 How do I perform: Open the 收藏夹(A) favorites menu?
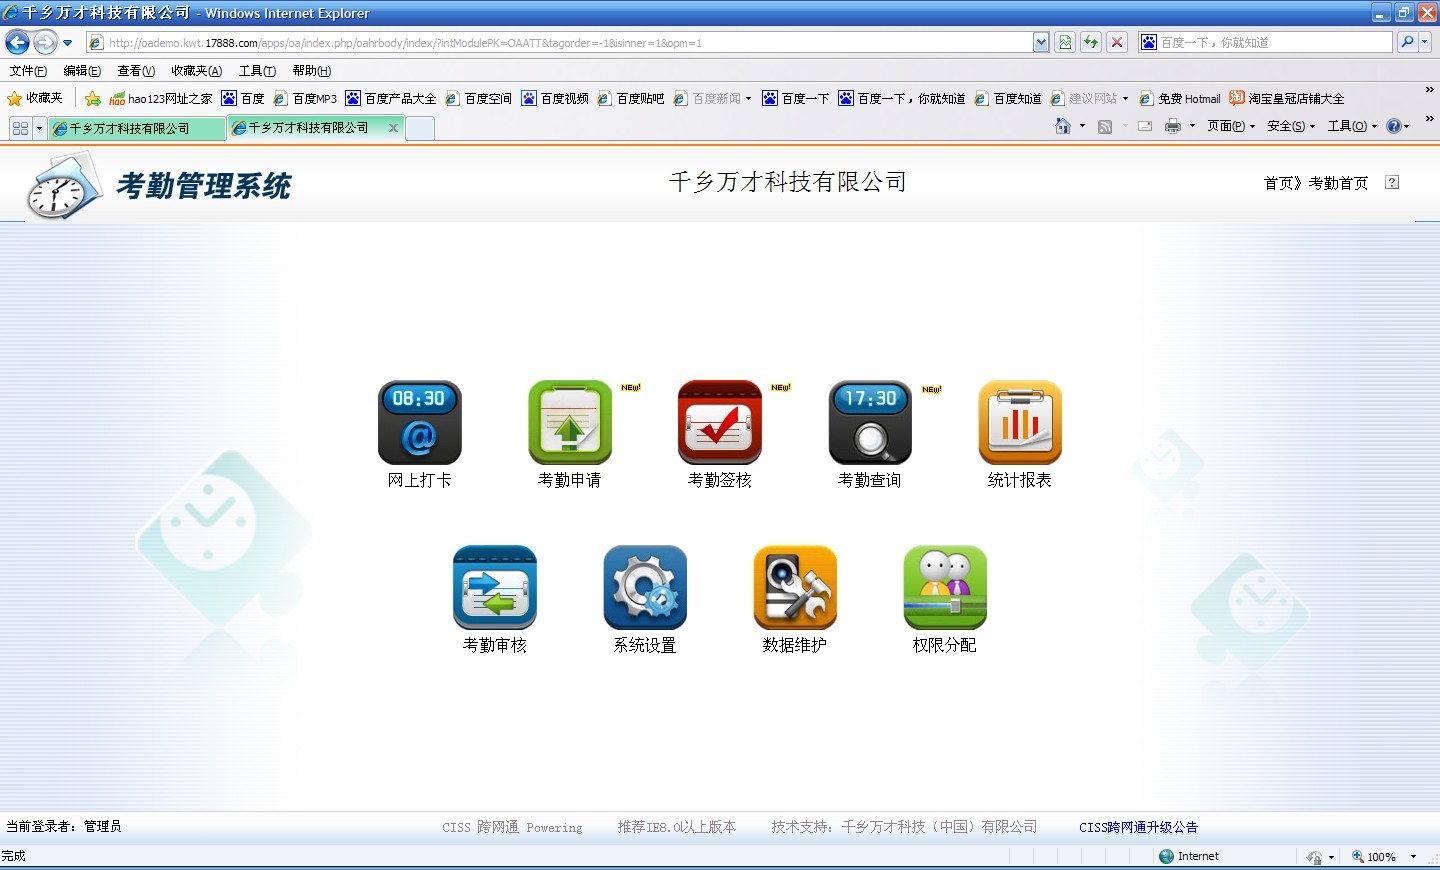click(x=196, y=71)
